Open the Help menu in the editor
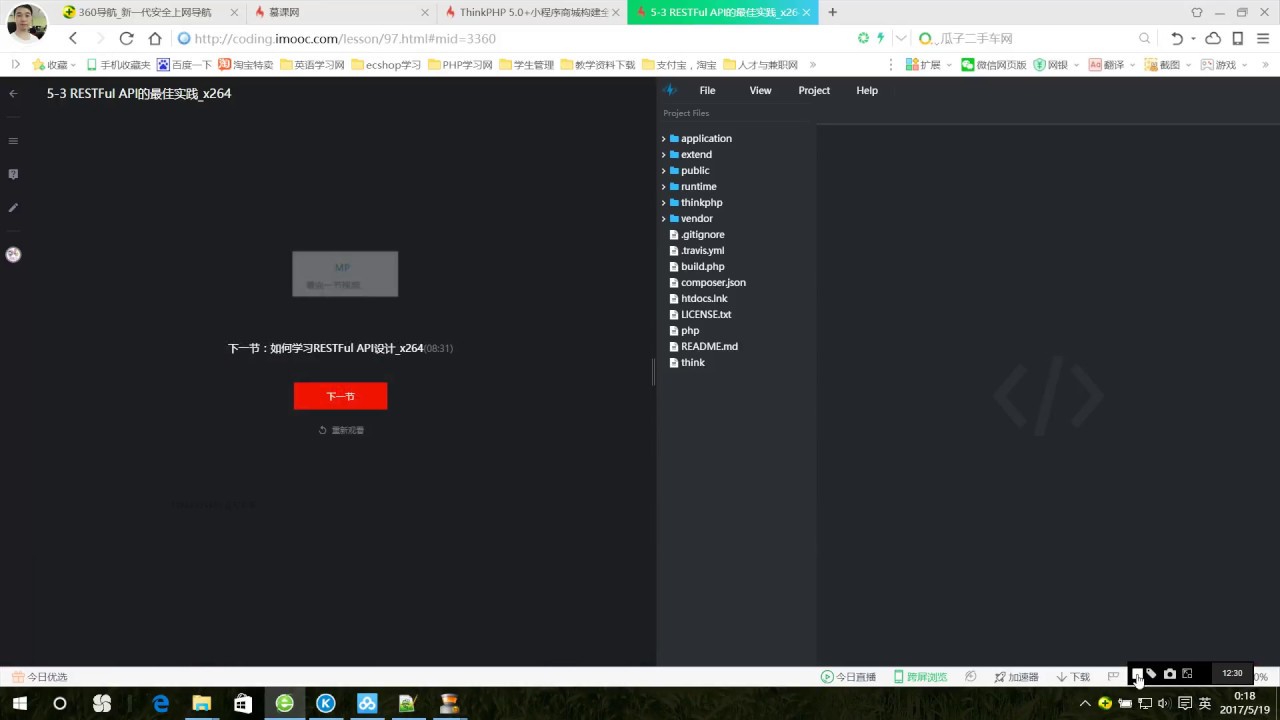The height and width of the screenshot is (720, 1280). (867, 90)
